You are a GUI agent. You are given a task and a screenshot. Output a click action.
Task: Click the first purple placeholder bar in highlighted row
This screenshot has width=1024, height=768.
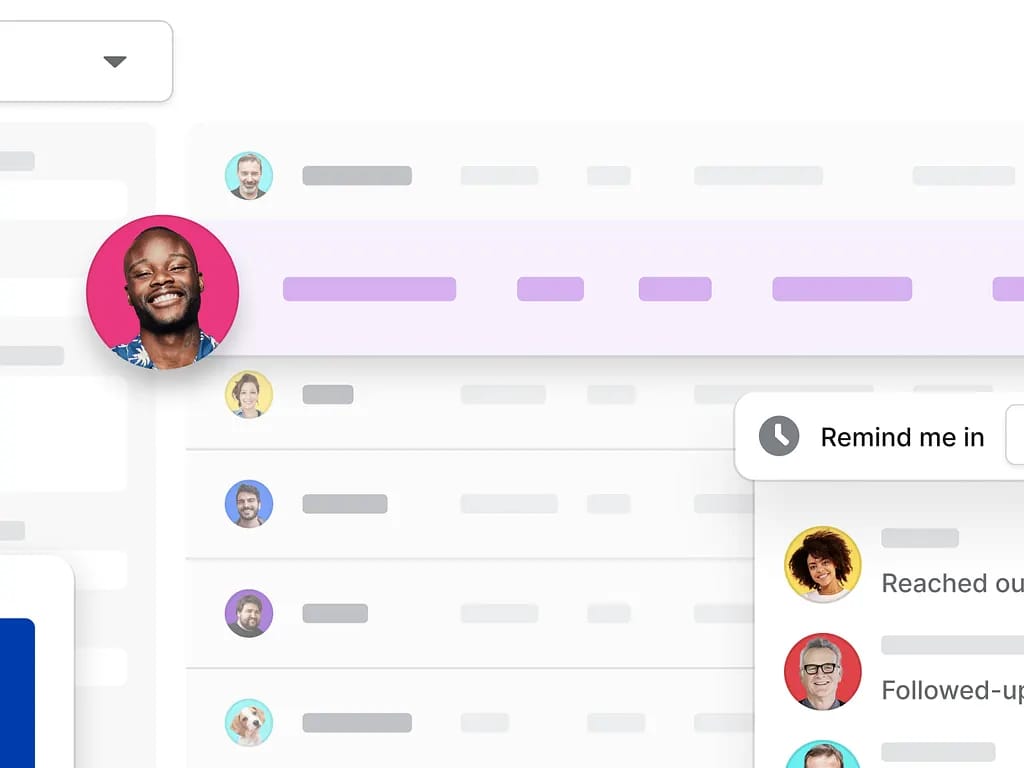tap(369, 289)
